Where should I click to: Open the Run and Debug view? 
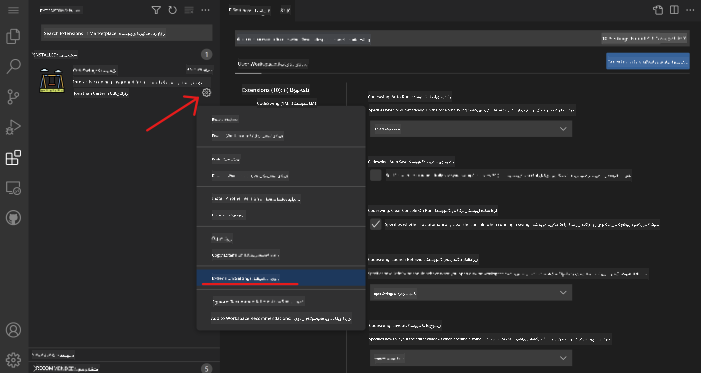pos(13,127)
